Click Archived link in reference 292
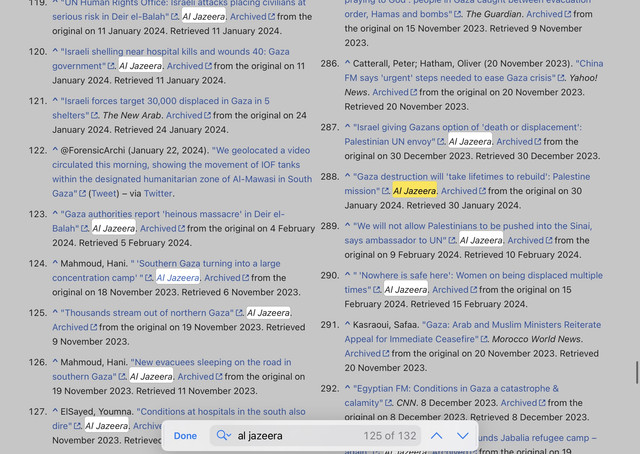 (x=523, y=403)
